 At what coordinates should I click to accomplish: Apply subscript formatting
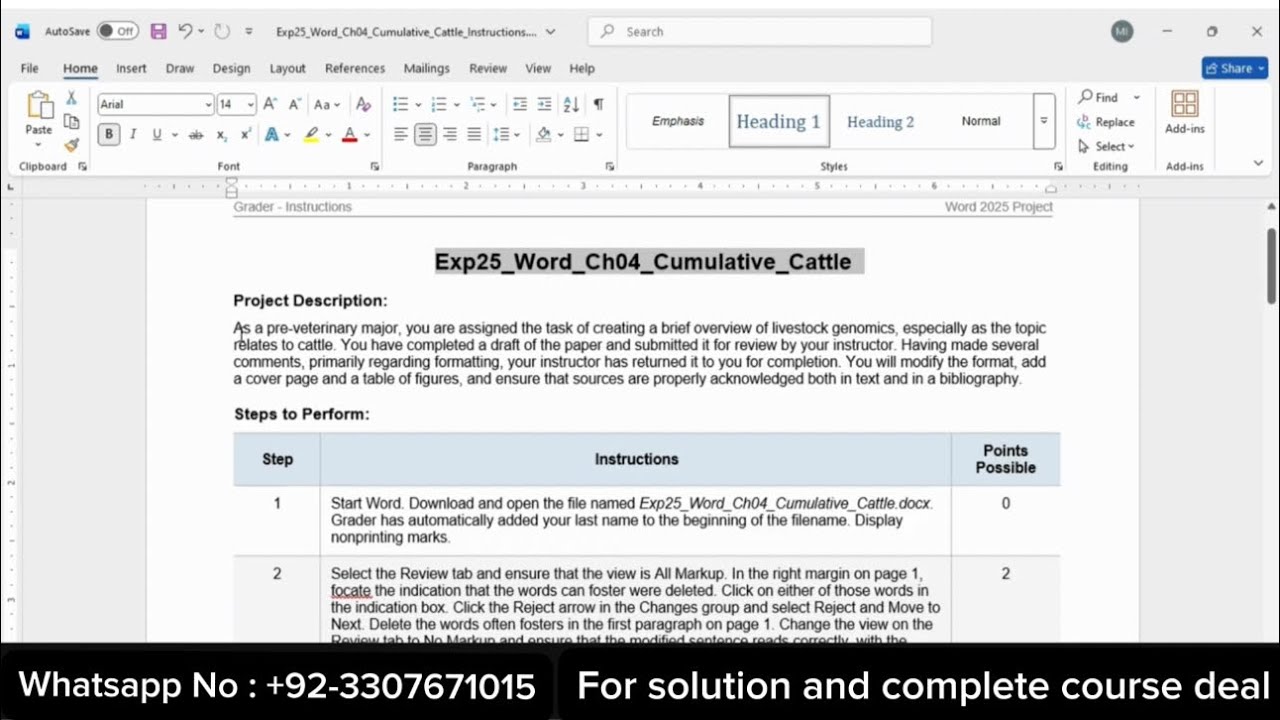[222, 134]
